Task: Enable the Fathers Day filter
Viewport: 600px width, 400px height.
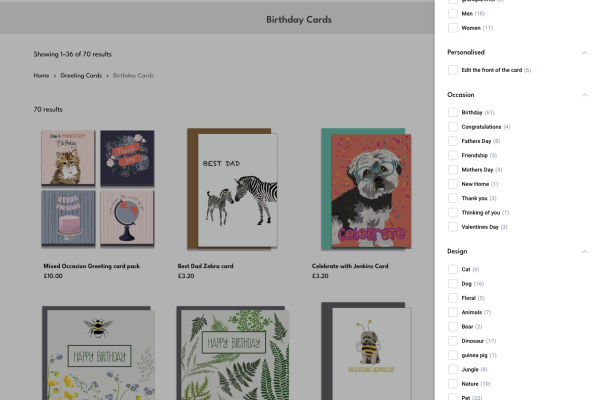Action: [x=453, y=141]
